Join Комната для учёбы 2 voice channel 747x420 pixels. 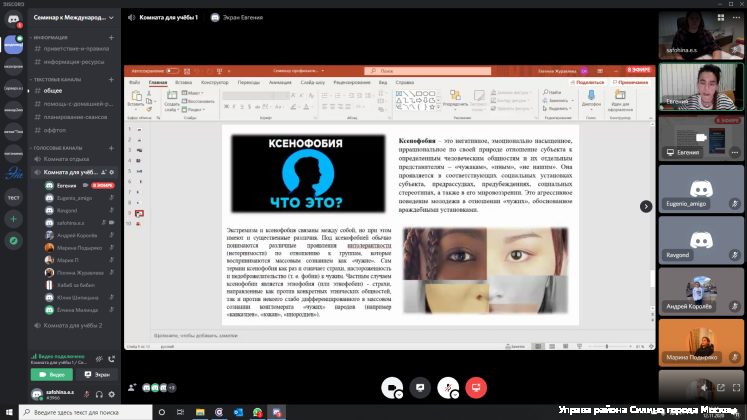[x=74, y=326]
